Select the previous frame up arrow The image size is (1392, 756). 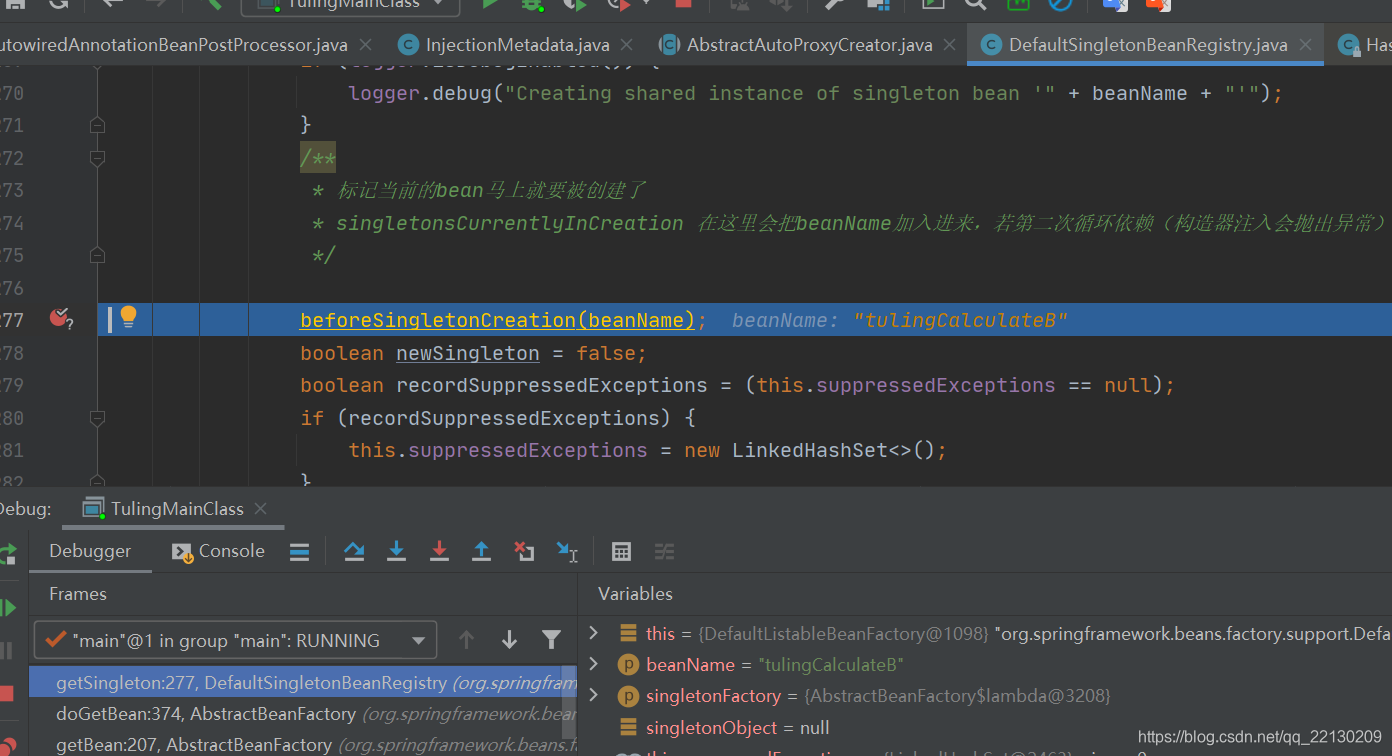pos(466,640)
